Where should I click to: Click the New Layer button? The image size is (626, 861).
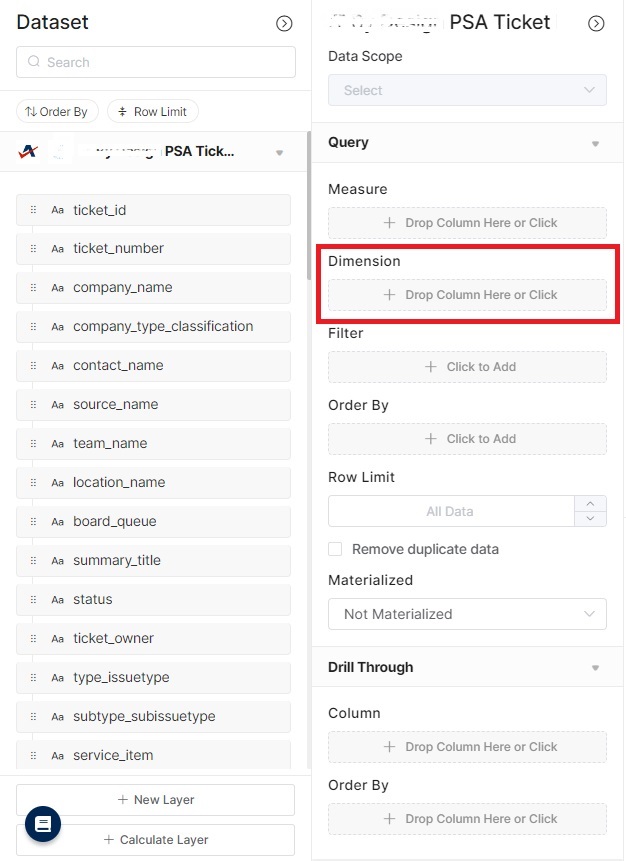(x=155, y=800)
